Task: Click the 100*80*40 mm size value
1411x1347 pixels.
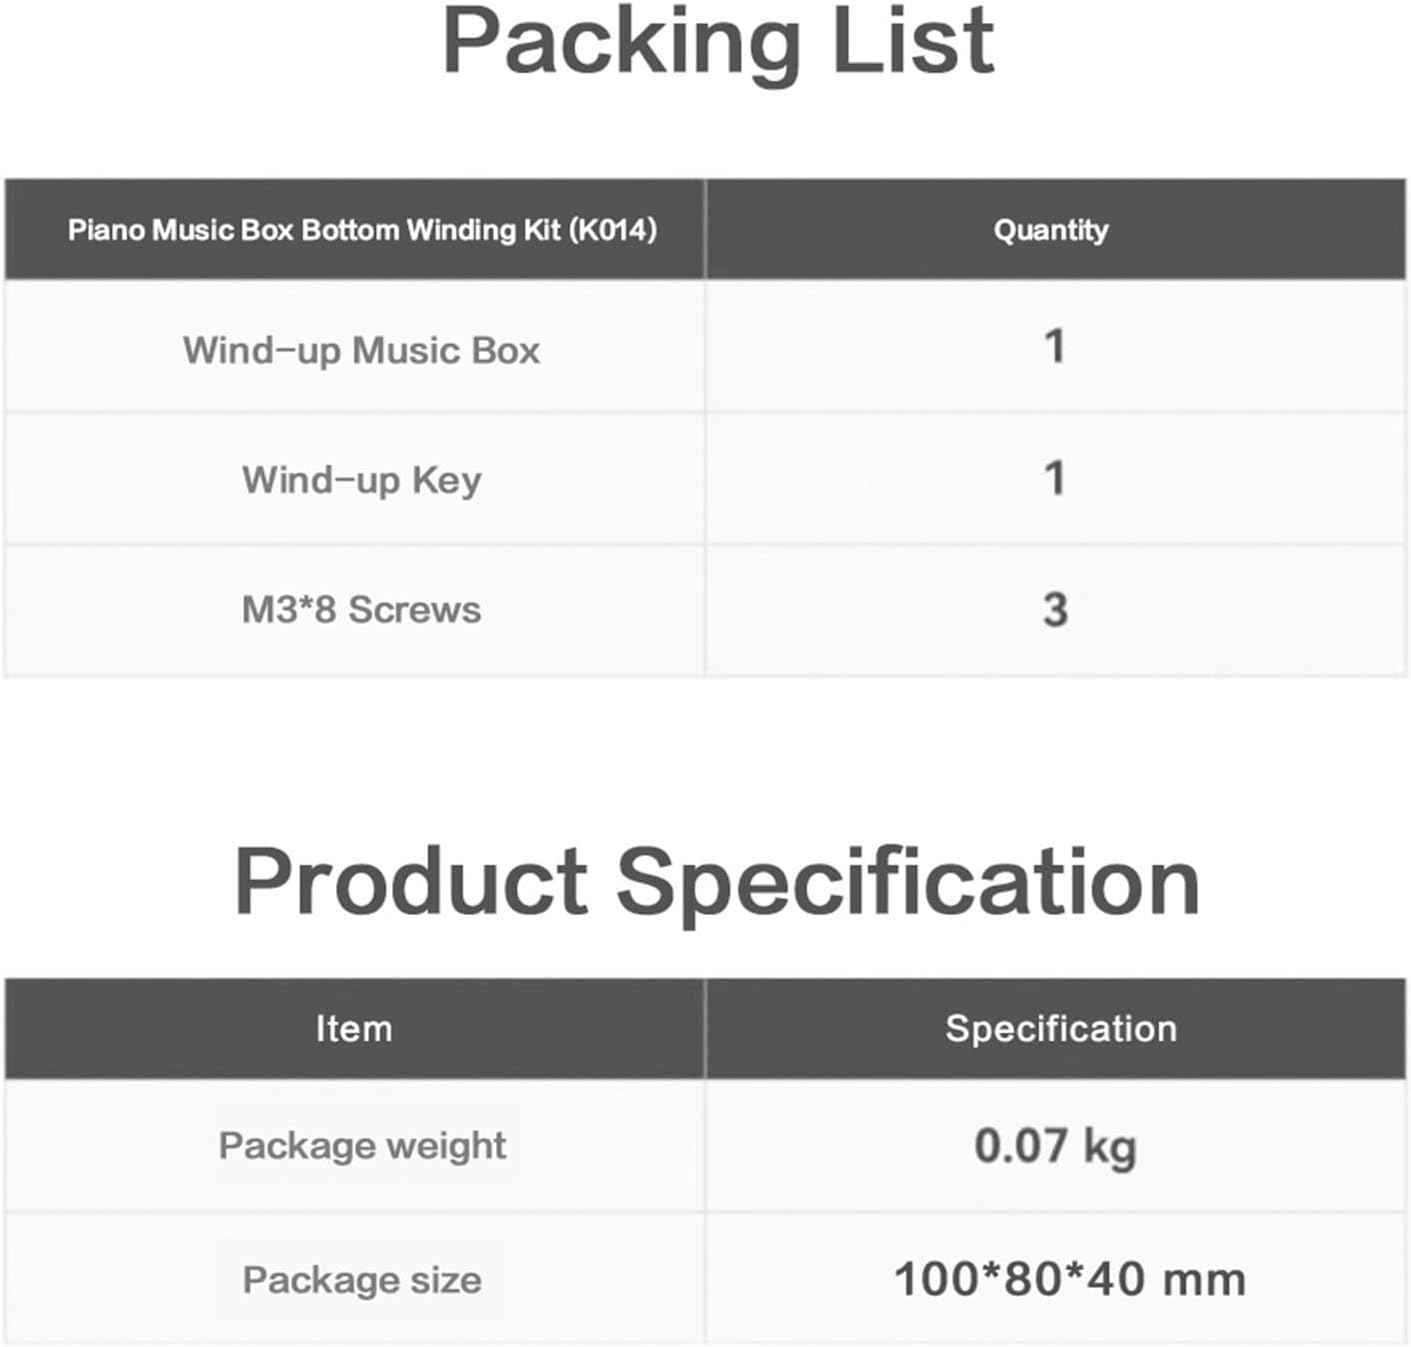Action: pyautogui.click(x=1069, y=1280)
